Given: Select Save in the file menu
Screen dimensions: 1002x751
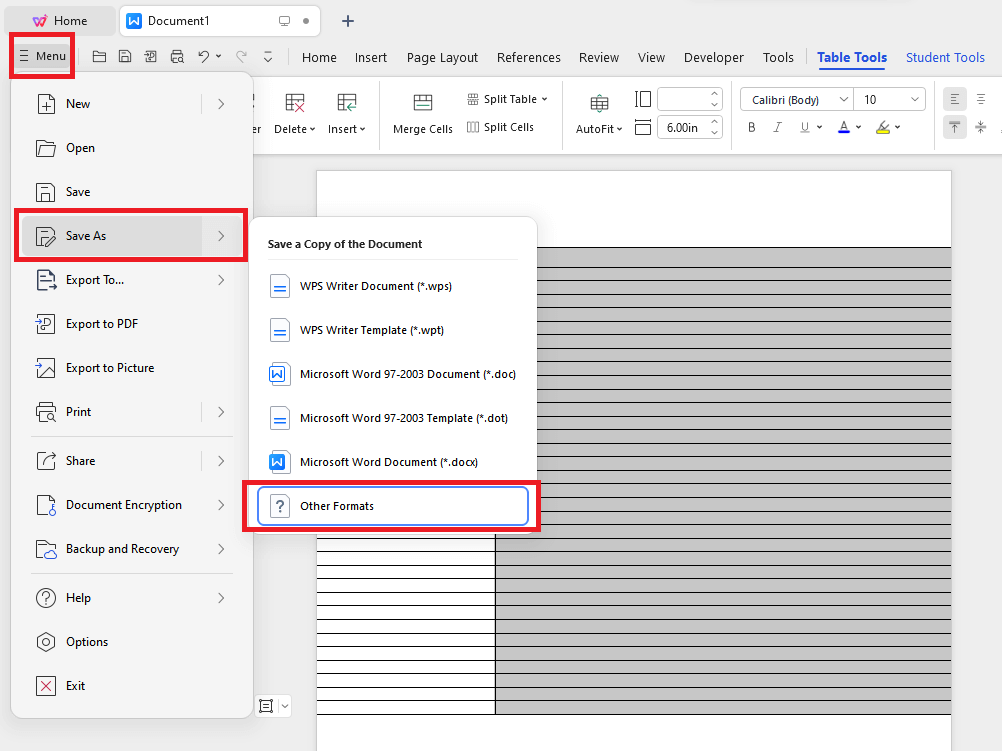Looking at the screenshot, I should (x=132, y=192).
